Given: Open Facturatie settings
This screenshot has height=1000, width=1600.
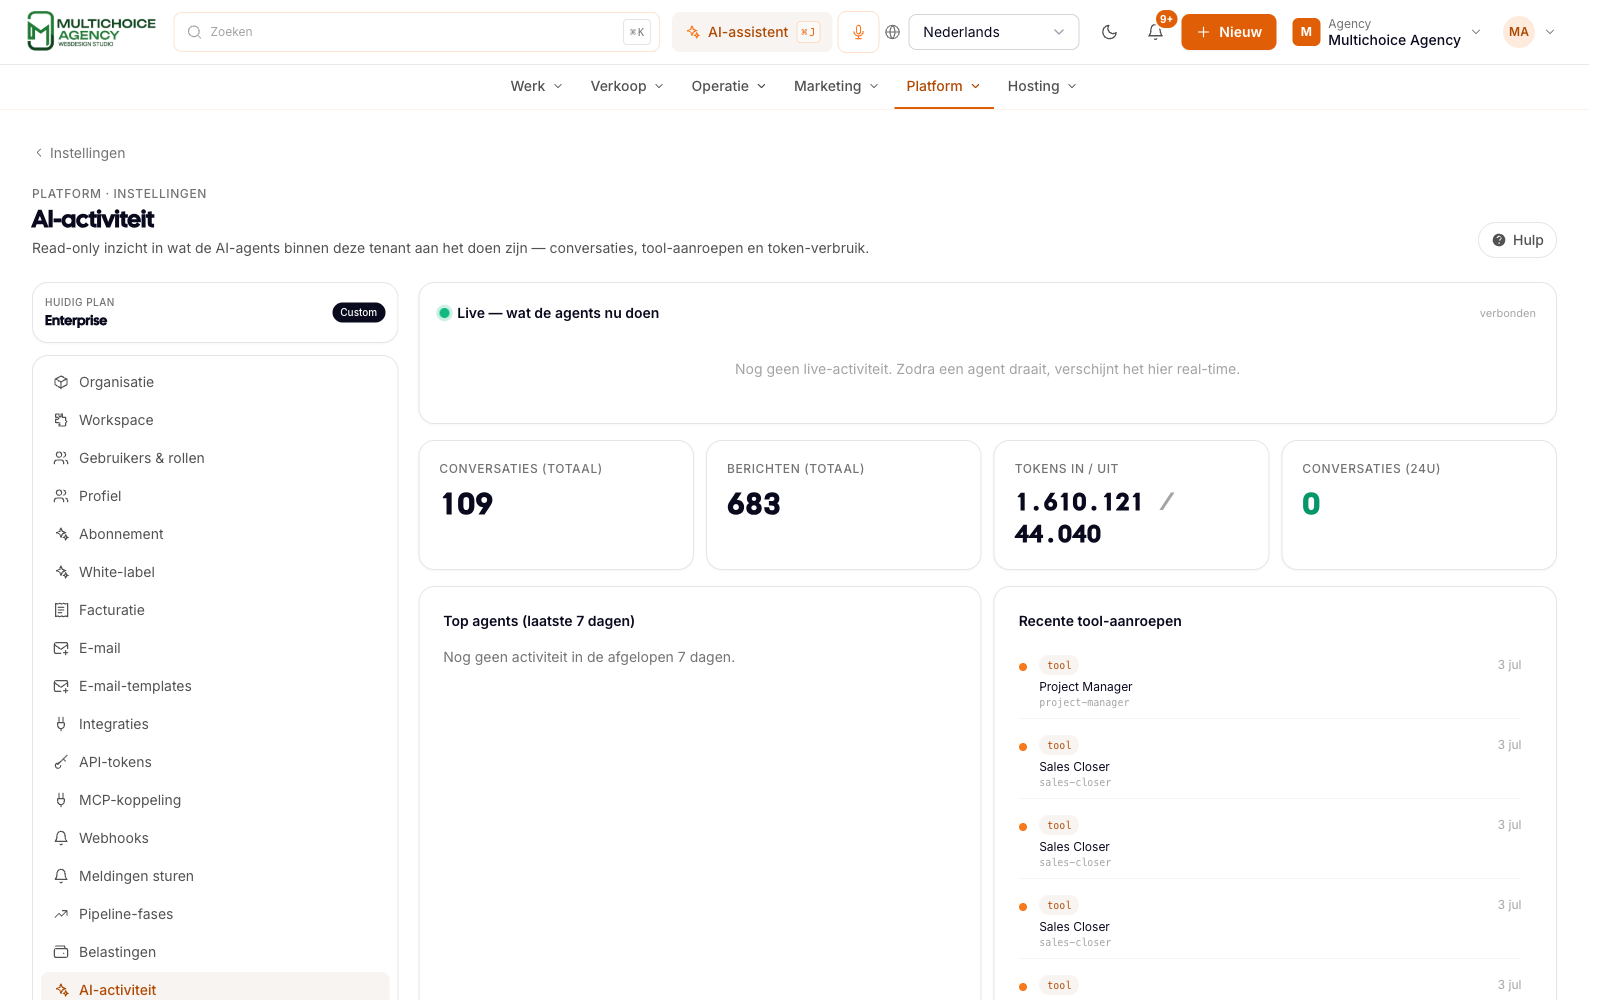Looking at the screenshot, I should click(215, 610).
